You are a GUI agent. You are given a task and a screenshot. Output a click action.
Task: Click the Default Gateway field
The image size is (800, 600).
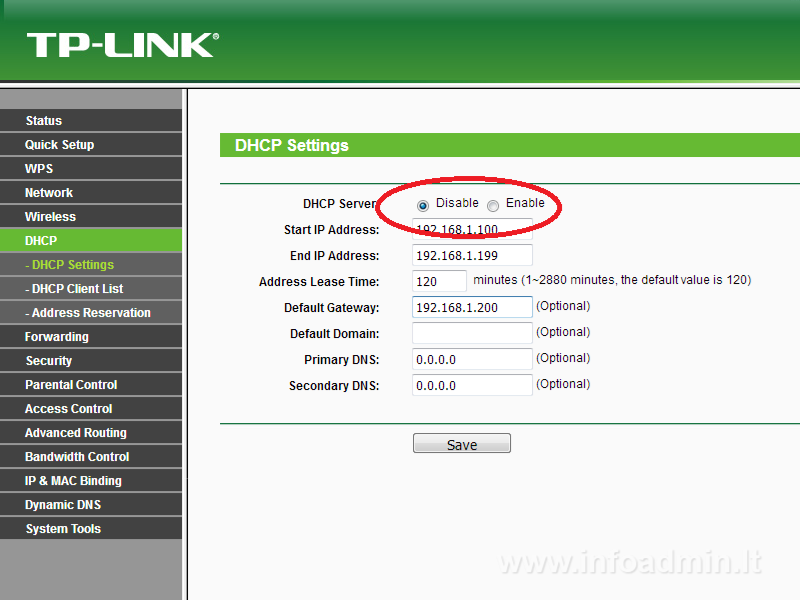(472, 307)
